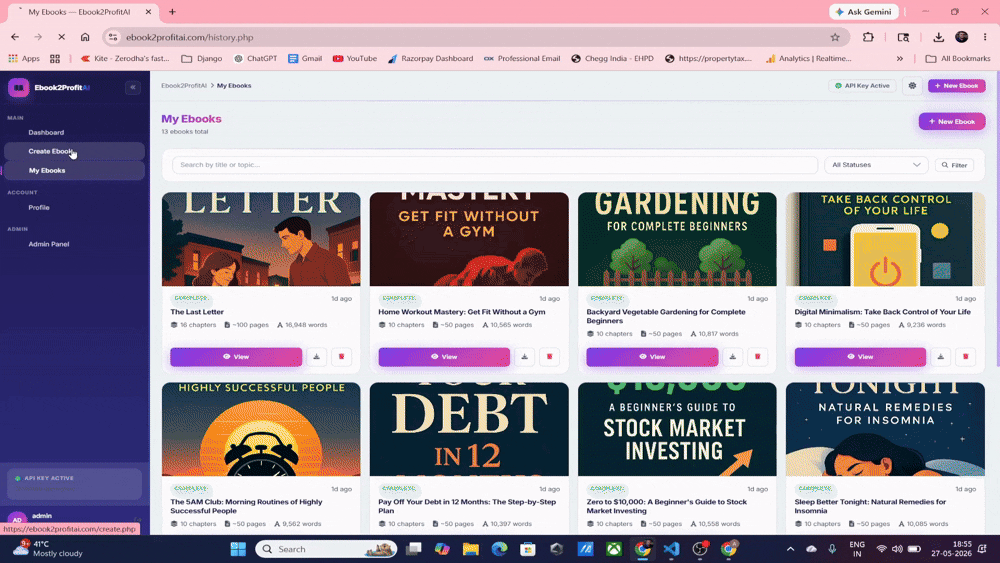This screenshot has width=1000, height=563.
Task: Open Dashboard in sidebar
Action: 46,133
